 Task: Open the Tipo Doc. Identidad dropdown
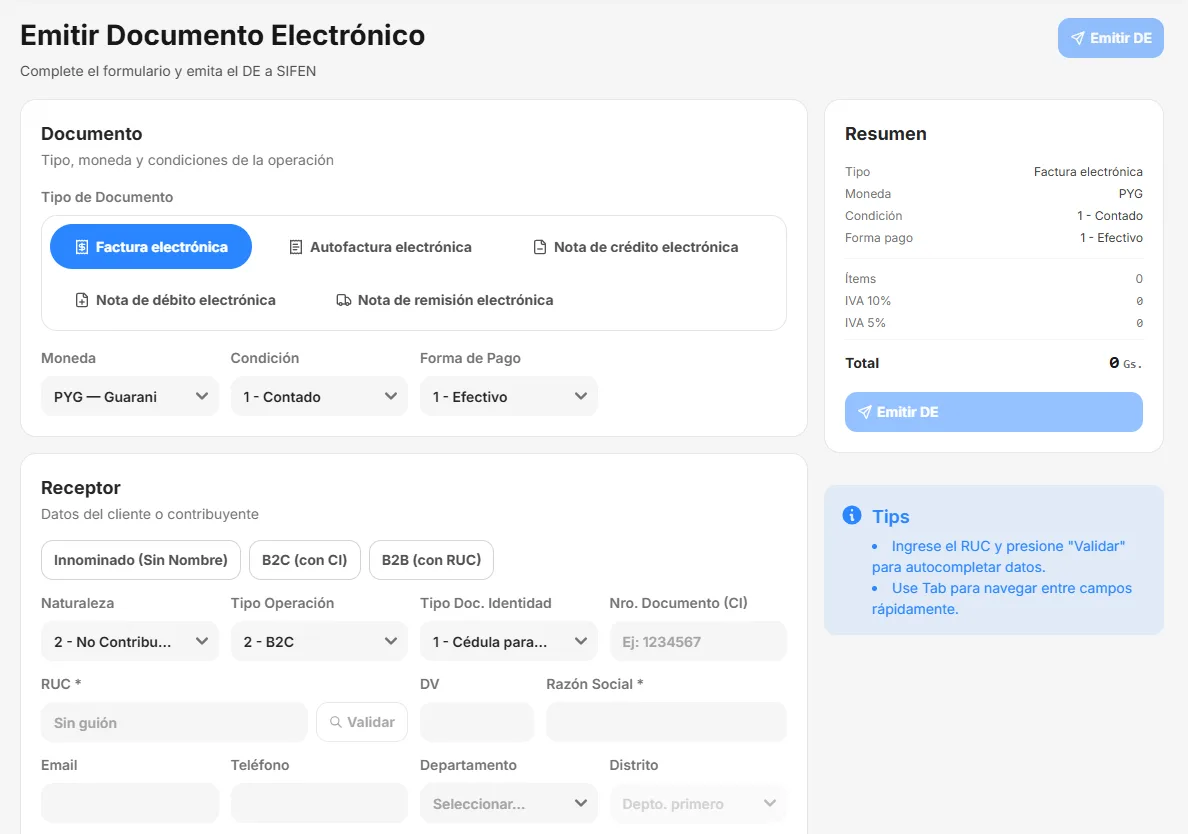tap(508, 642)
